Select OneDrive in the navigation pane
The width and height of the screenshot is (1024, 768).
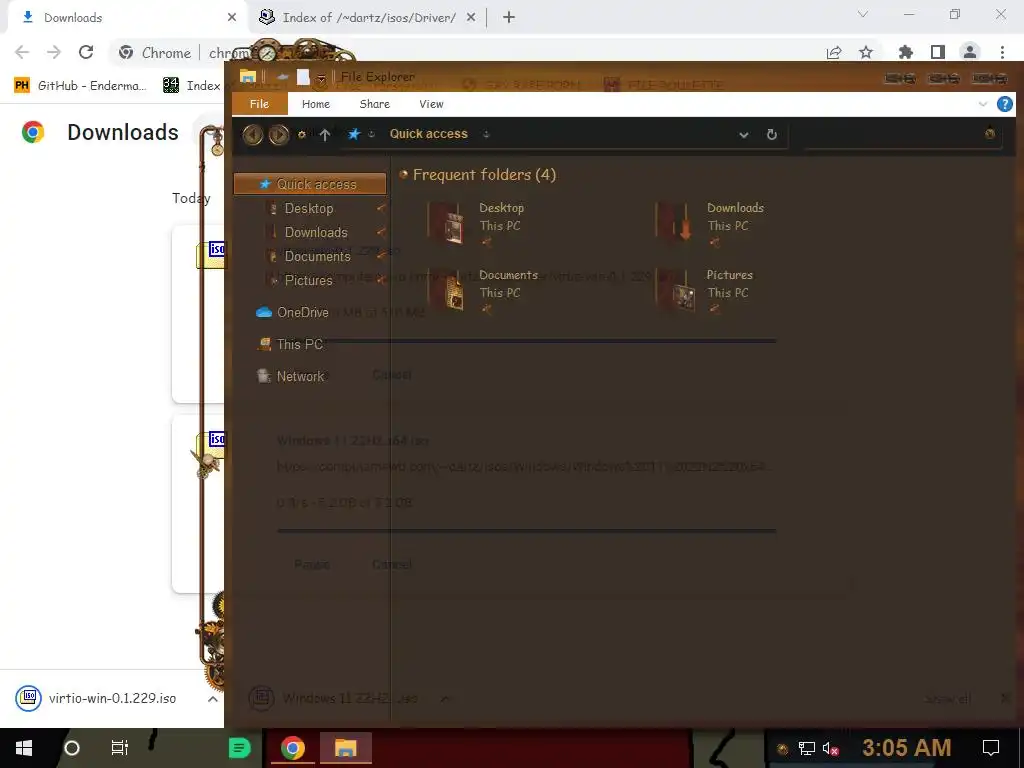click(293, 312)
